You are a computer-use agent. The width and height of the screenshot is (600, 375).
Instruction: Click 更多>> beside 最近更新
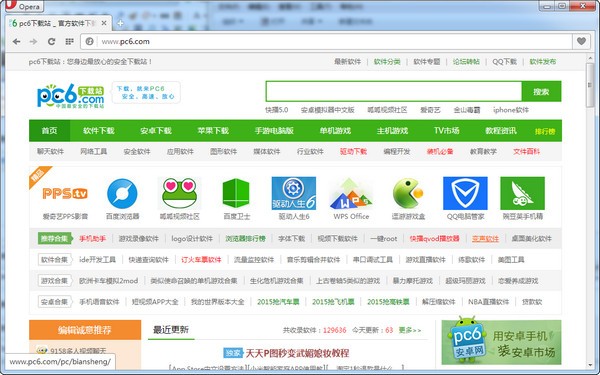pos(410,330)
